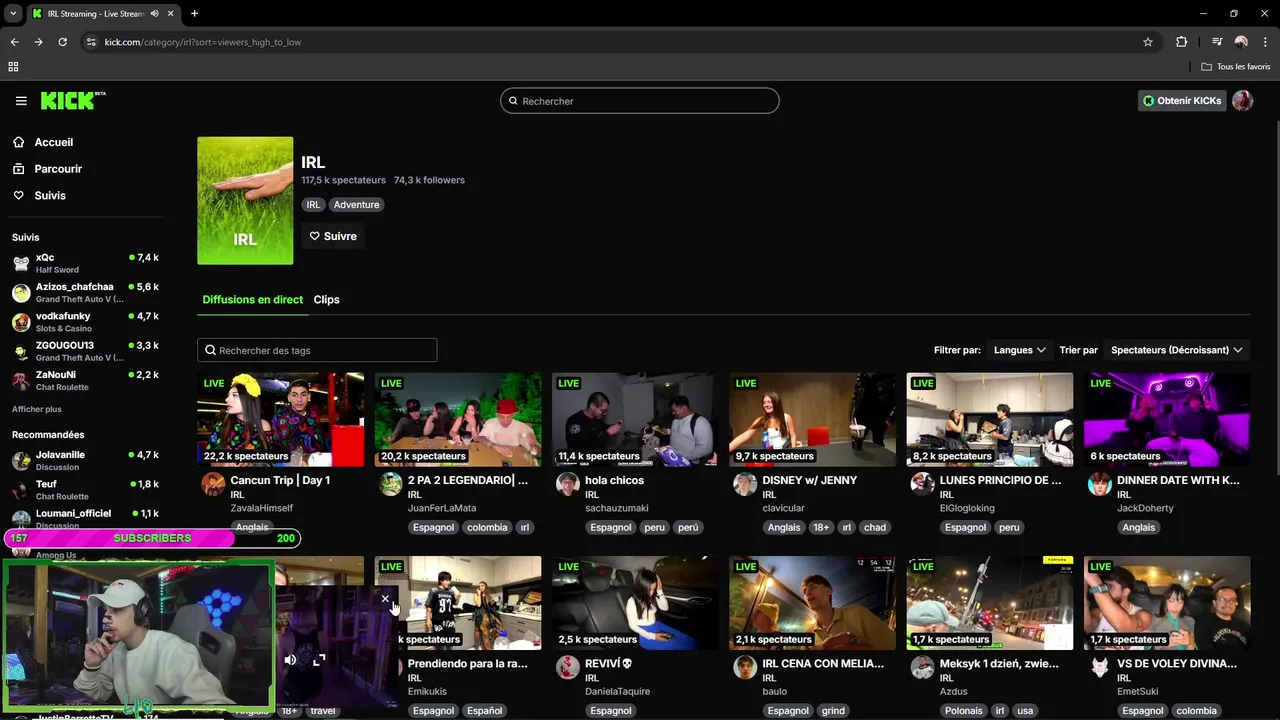Click baulo channel avatar

pyautogui.click(x=745, y=668)
